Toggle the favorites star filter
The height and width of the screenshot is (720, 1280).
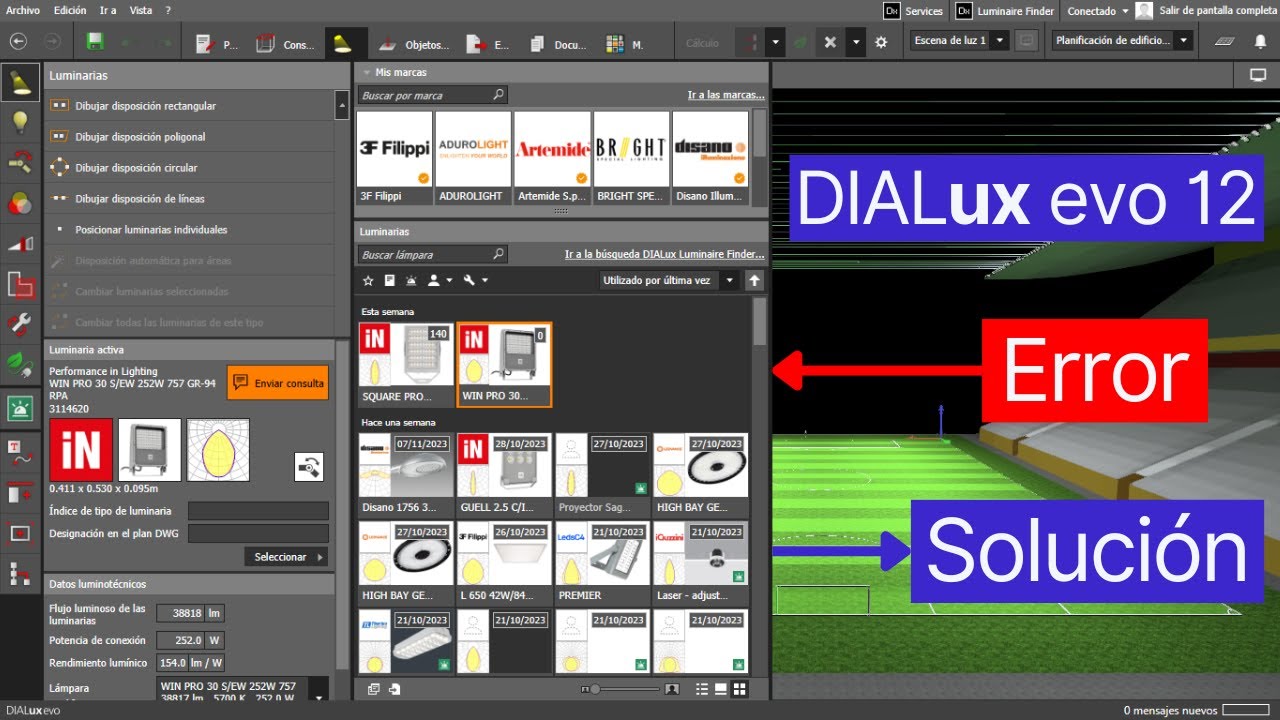click(x=368, y=281)
